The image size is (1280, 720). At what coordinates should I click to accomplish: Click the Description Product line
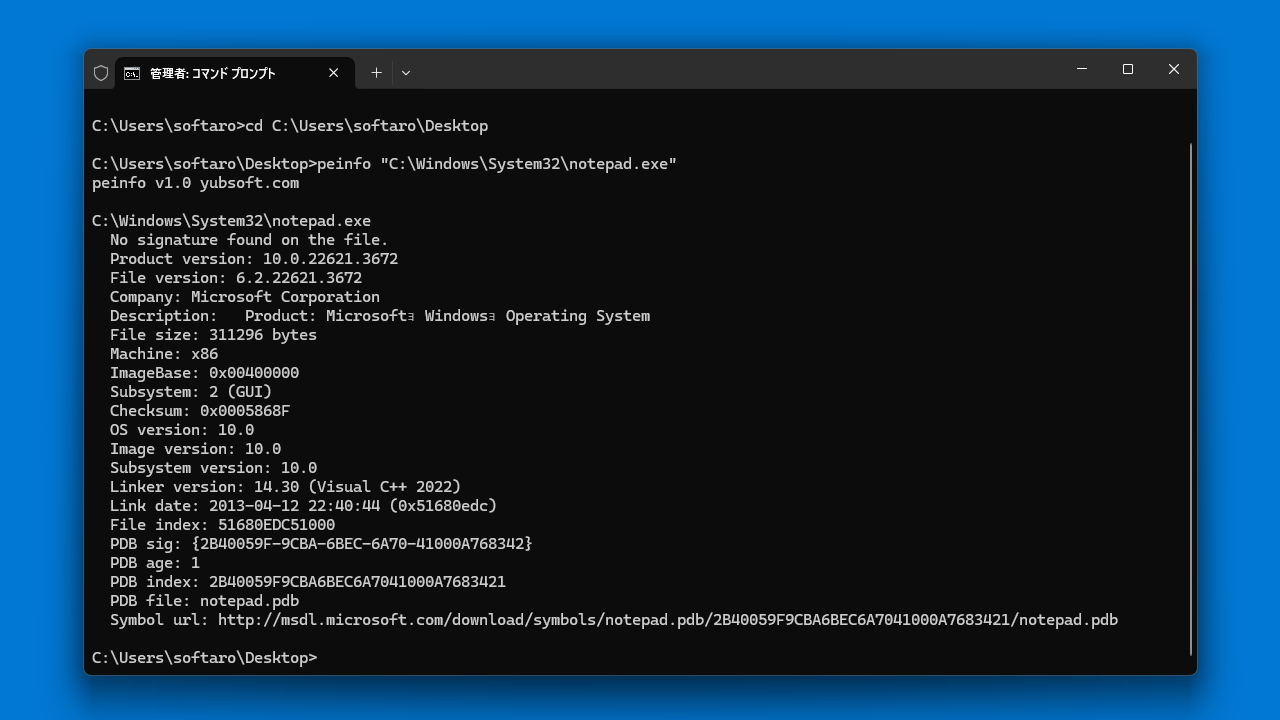coord(380,316)
